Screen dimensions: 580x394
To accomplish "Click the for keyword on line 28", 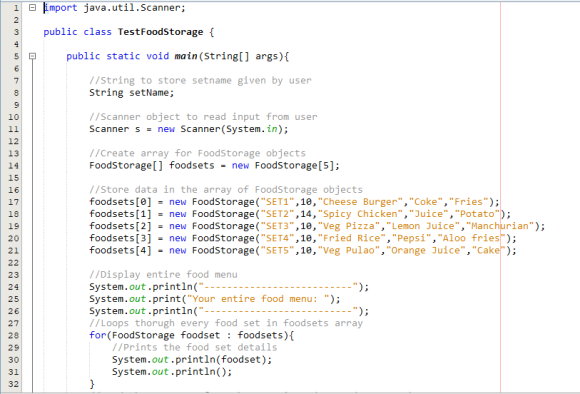I will click(x=98, y=335).
